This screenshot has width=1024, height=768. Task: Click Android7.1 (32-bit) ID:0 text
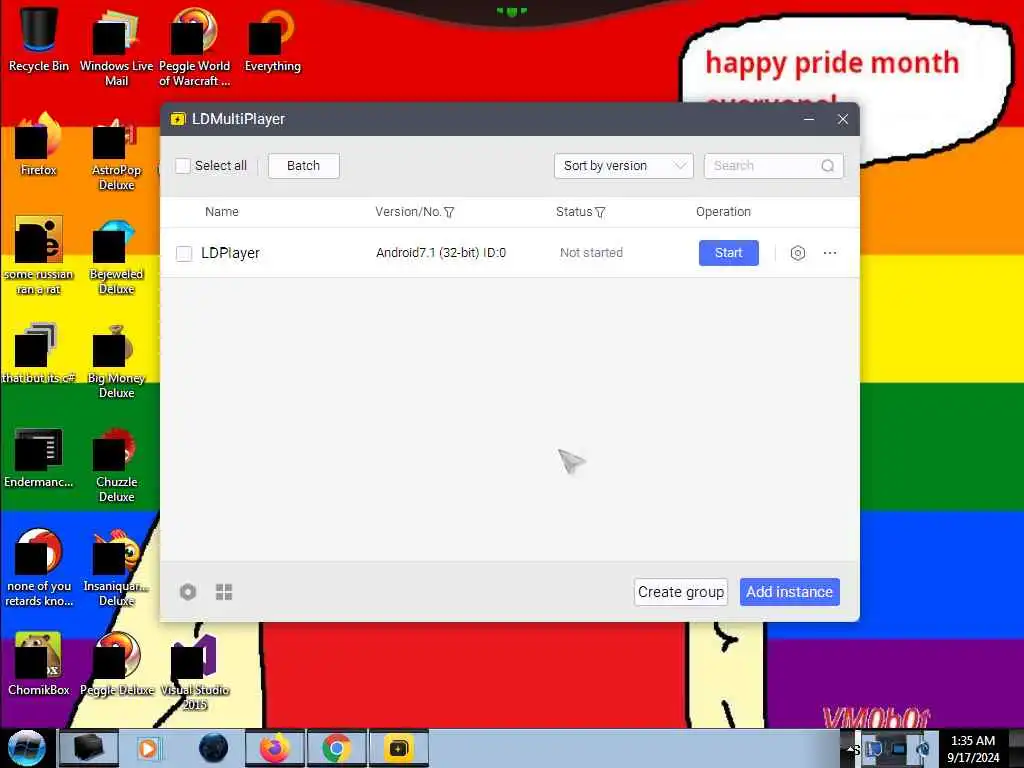click(441, 253)
